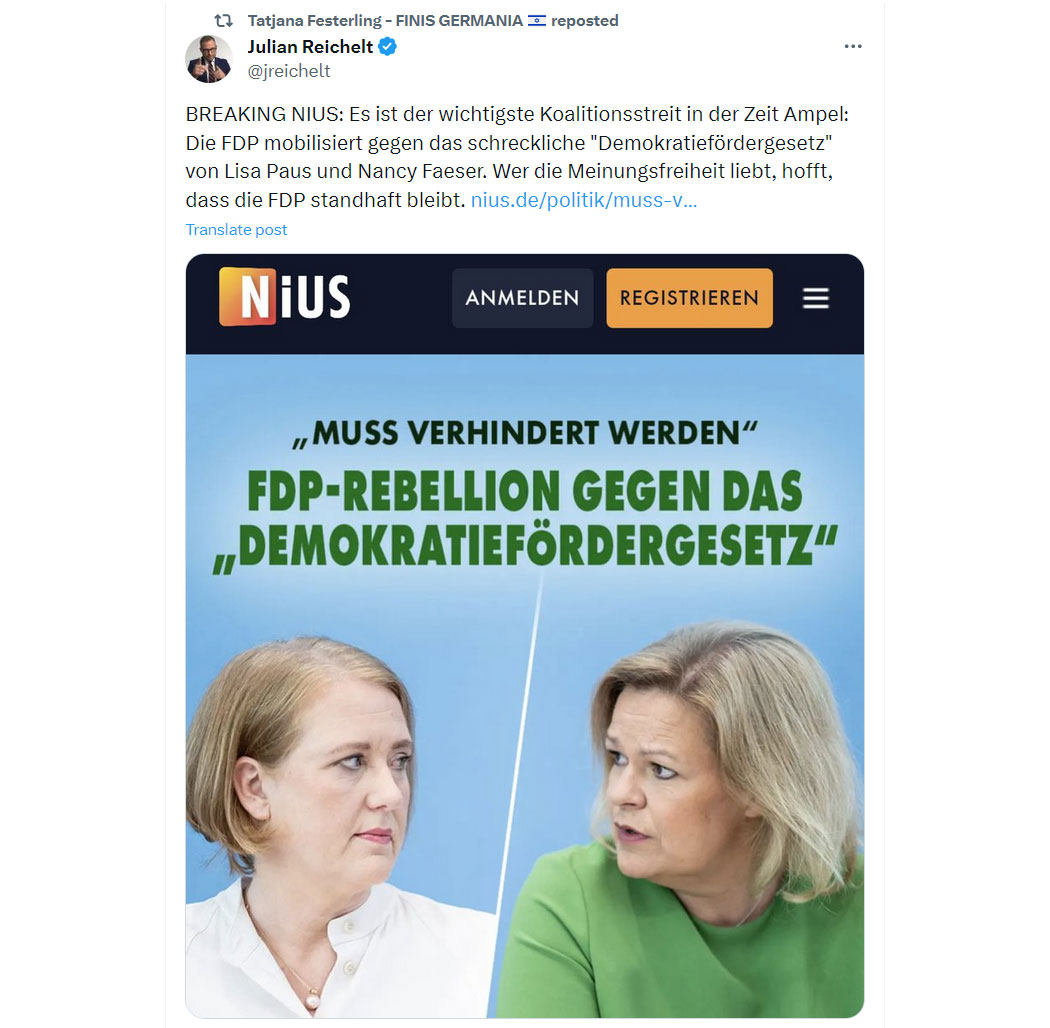1050x1028 pixels.
Task: Click the "MUSS VERHINDERT WERDEN" quote text
Action: click(x=525, y=433)
